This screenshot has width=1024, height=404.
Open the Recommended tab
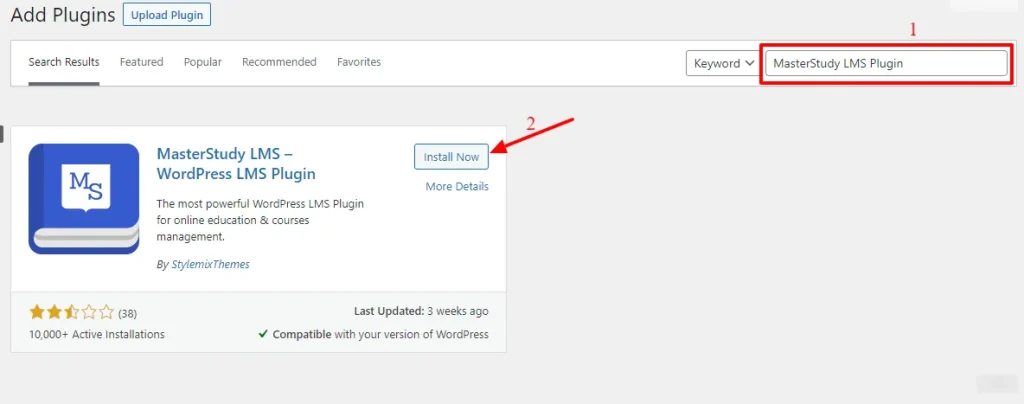(x=279, y=62)
